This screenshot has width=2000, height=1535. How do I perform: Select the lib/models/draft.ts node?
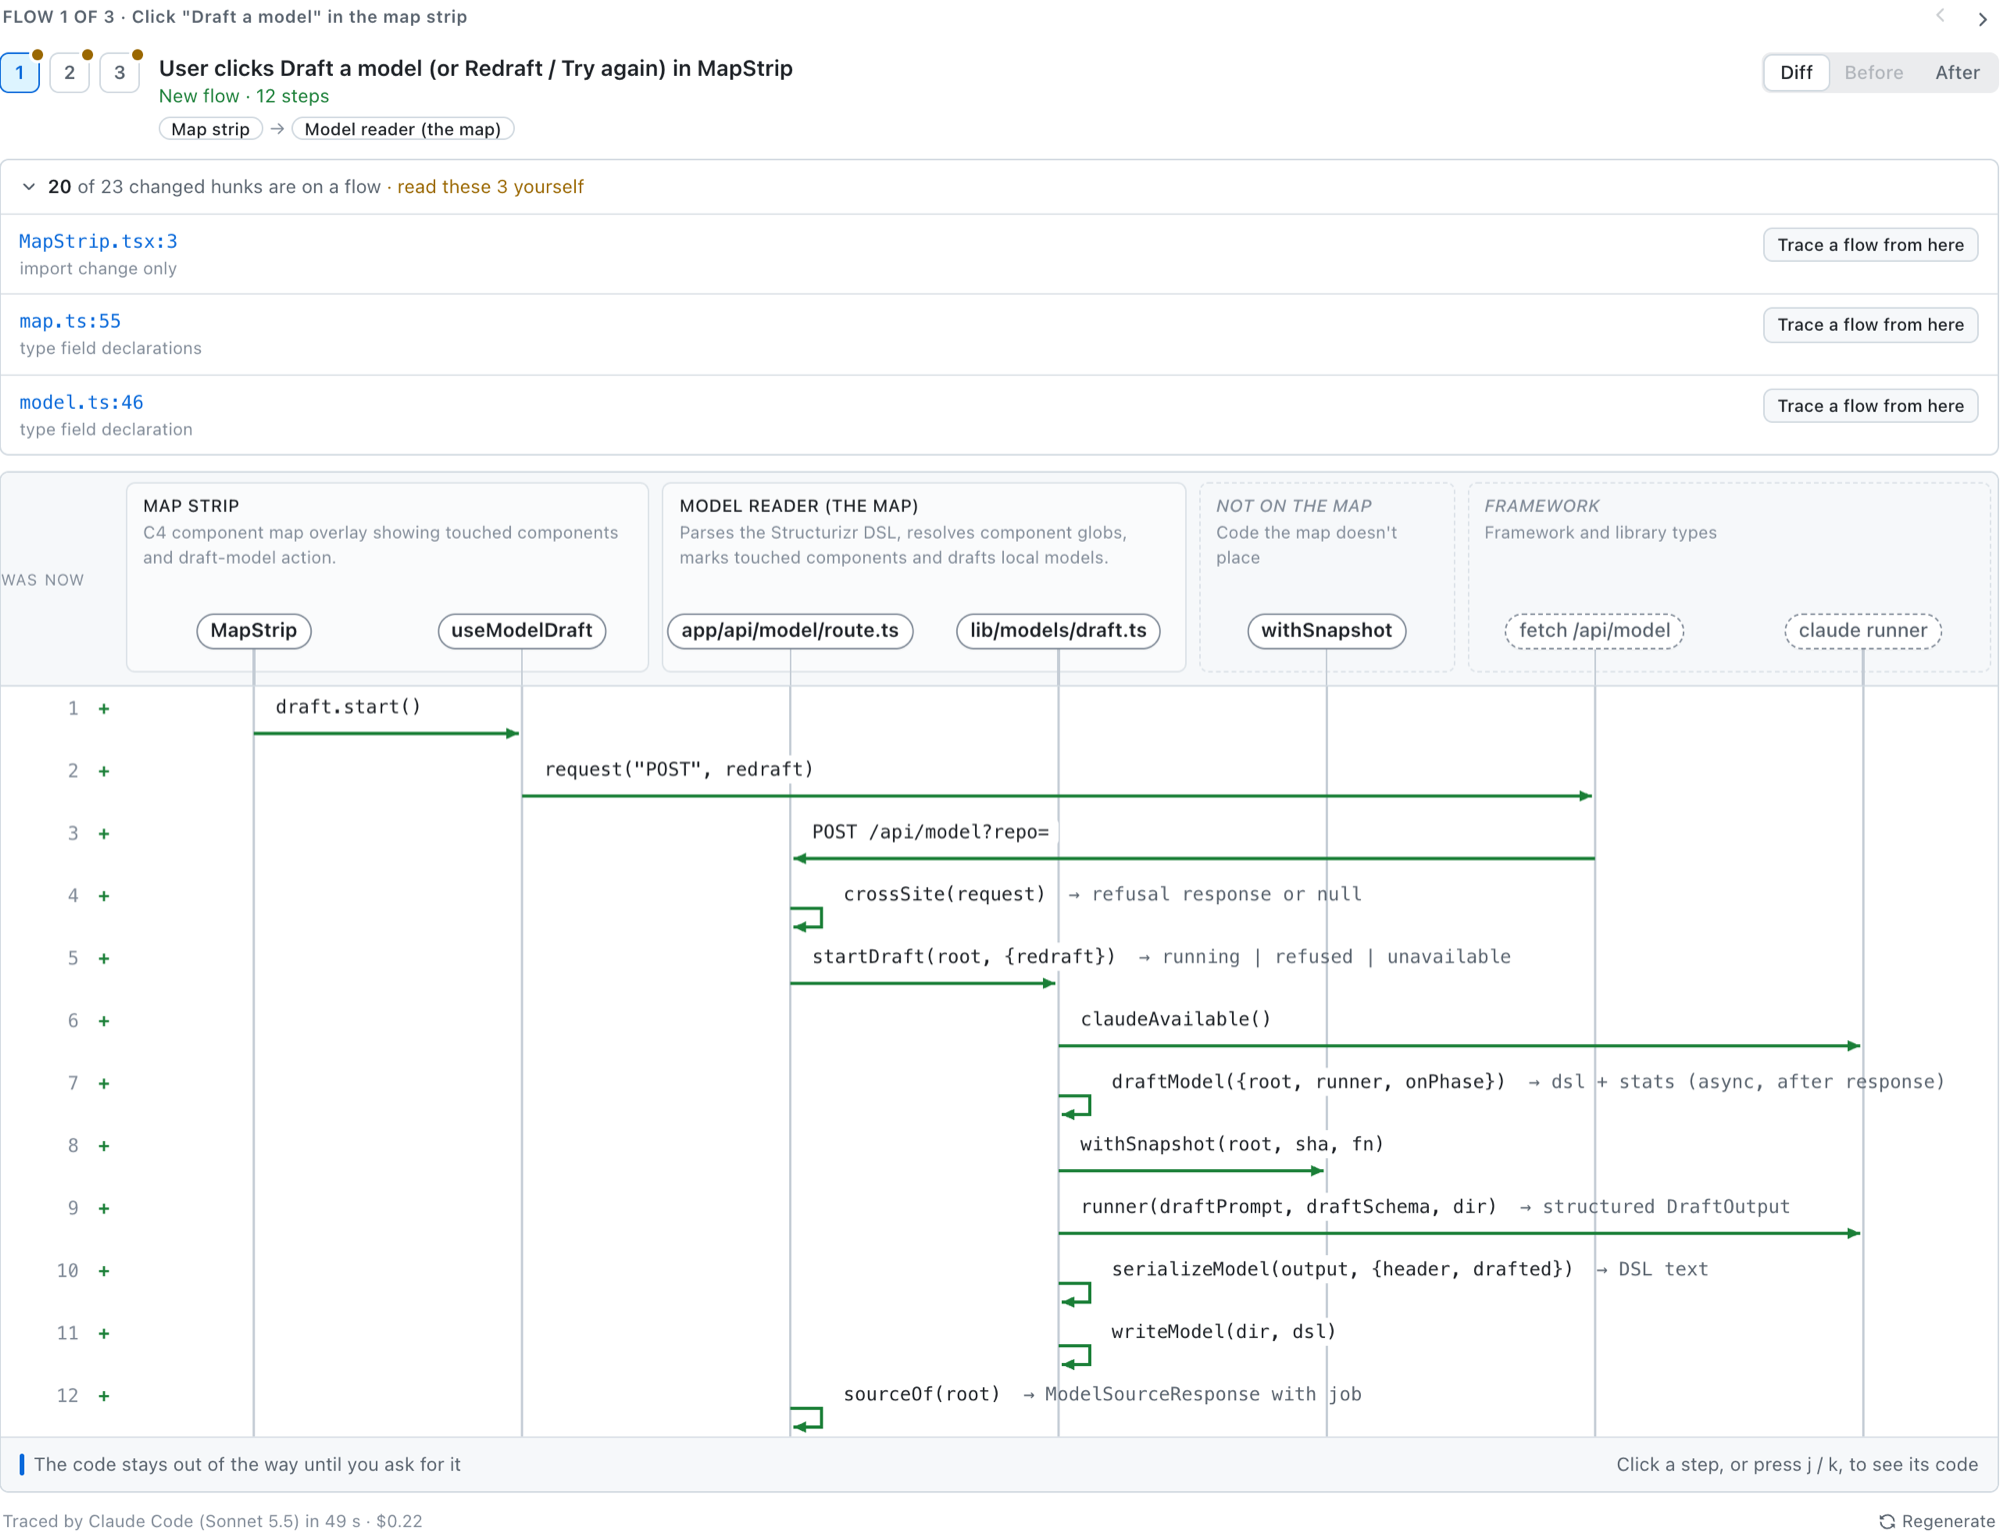click(1058, 631)
